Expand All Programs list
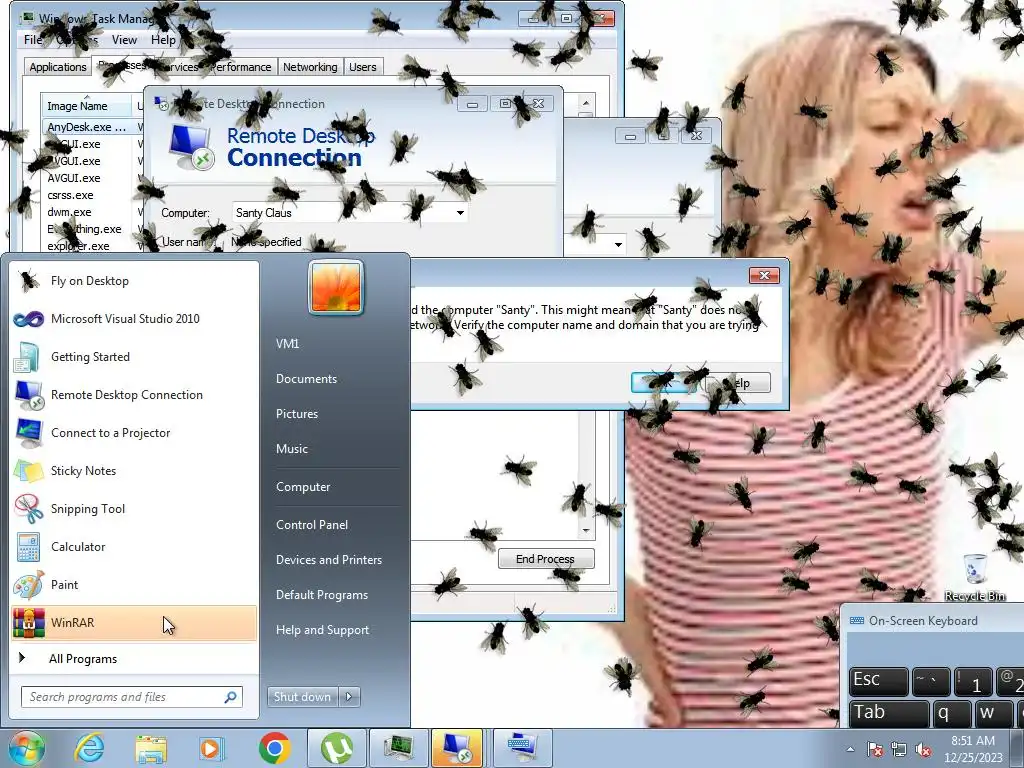1024x768 pixels. 134,659
